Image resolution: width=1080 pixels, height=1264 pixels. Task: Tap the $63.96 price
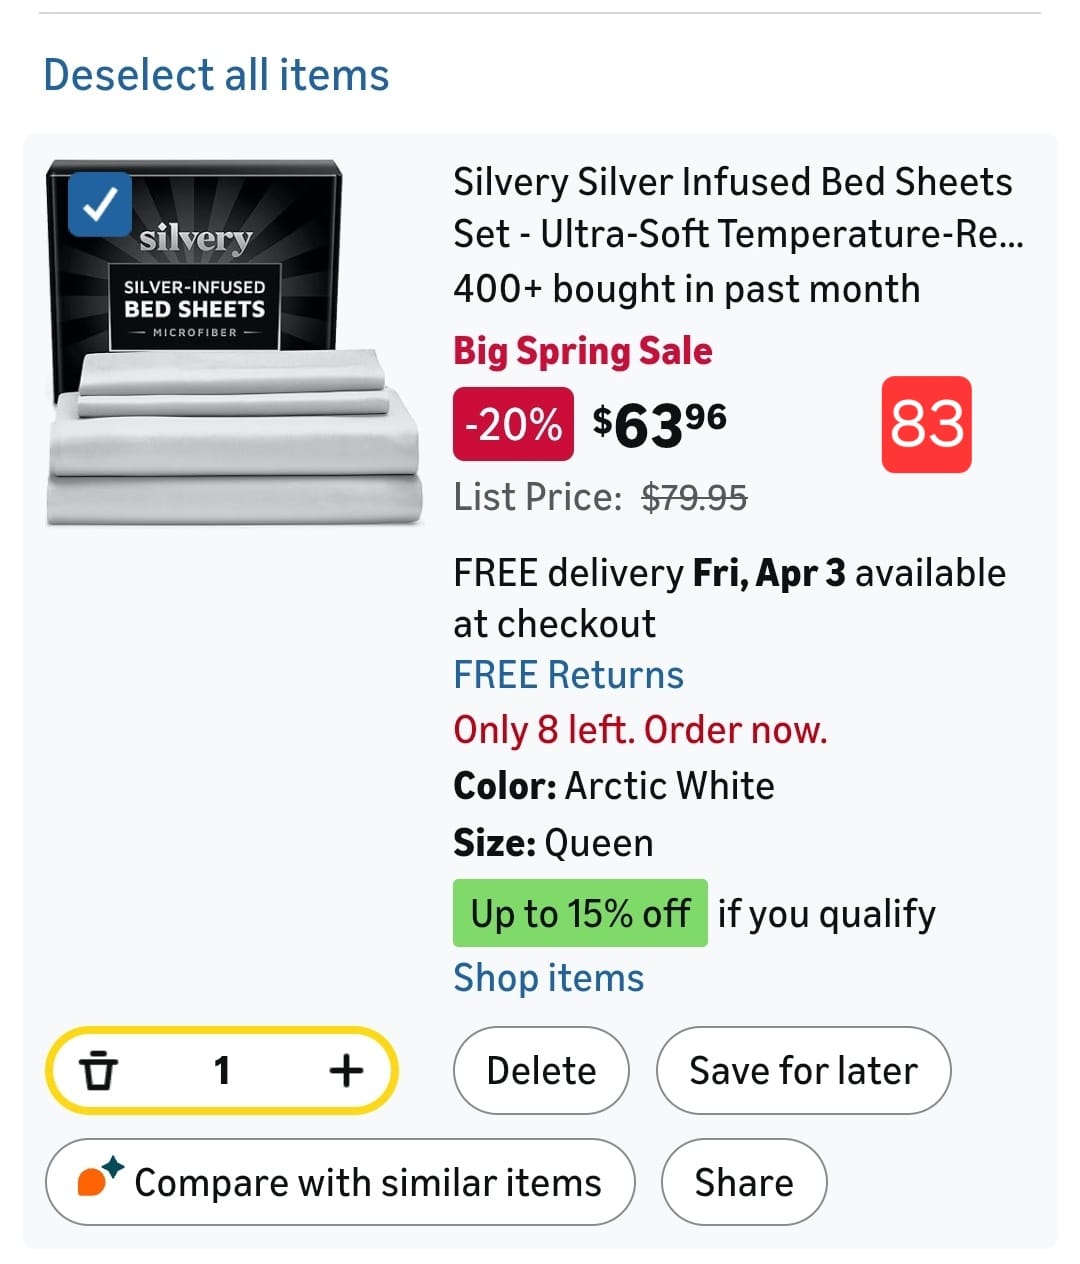[660, 424]
